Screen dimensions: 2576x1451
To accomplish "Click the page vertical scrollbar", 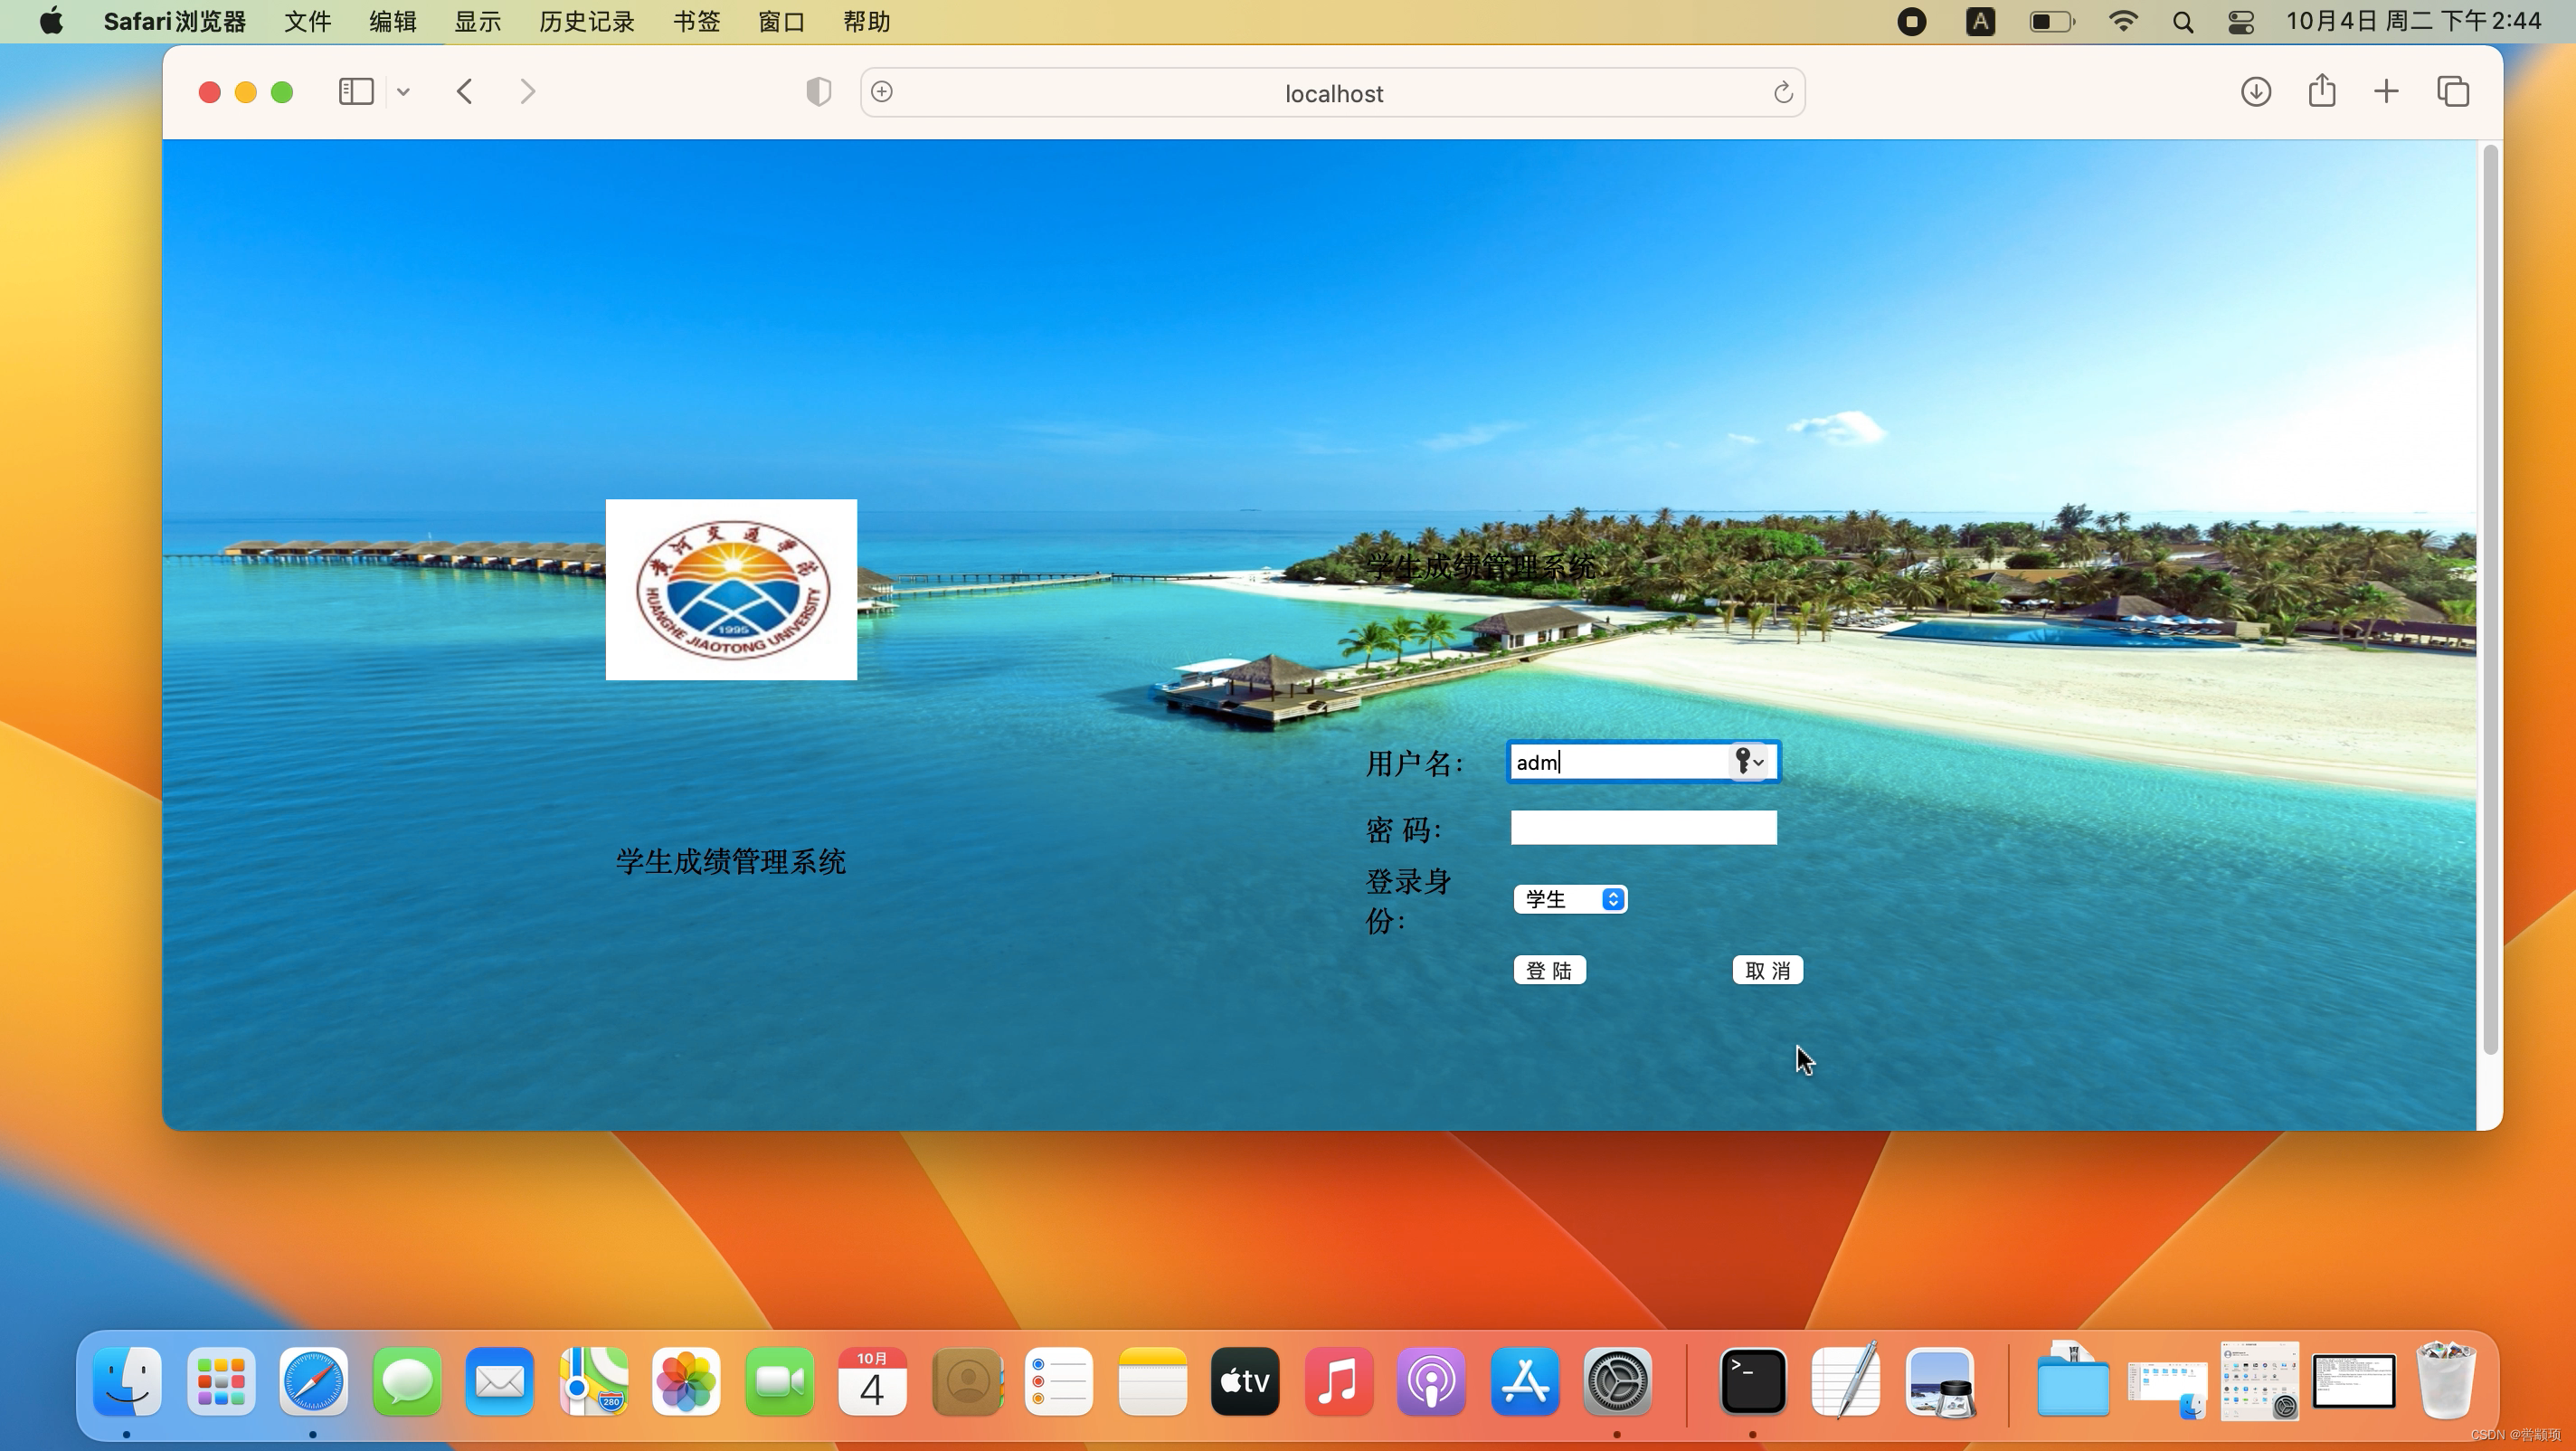I will [2489, 600].
